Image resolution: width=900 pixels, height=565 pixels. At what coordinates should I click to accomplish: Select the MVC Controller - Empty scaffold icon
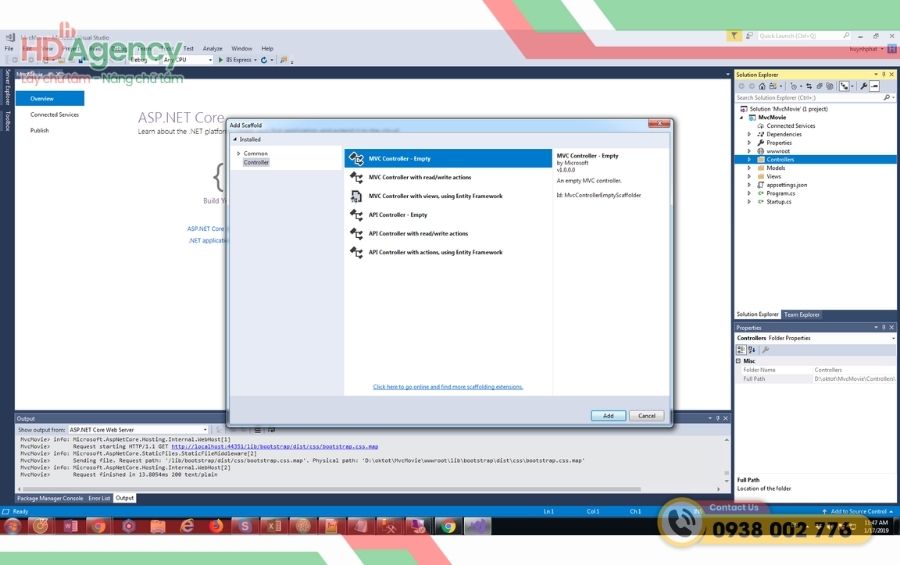(356, 159)
